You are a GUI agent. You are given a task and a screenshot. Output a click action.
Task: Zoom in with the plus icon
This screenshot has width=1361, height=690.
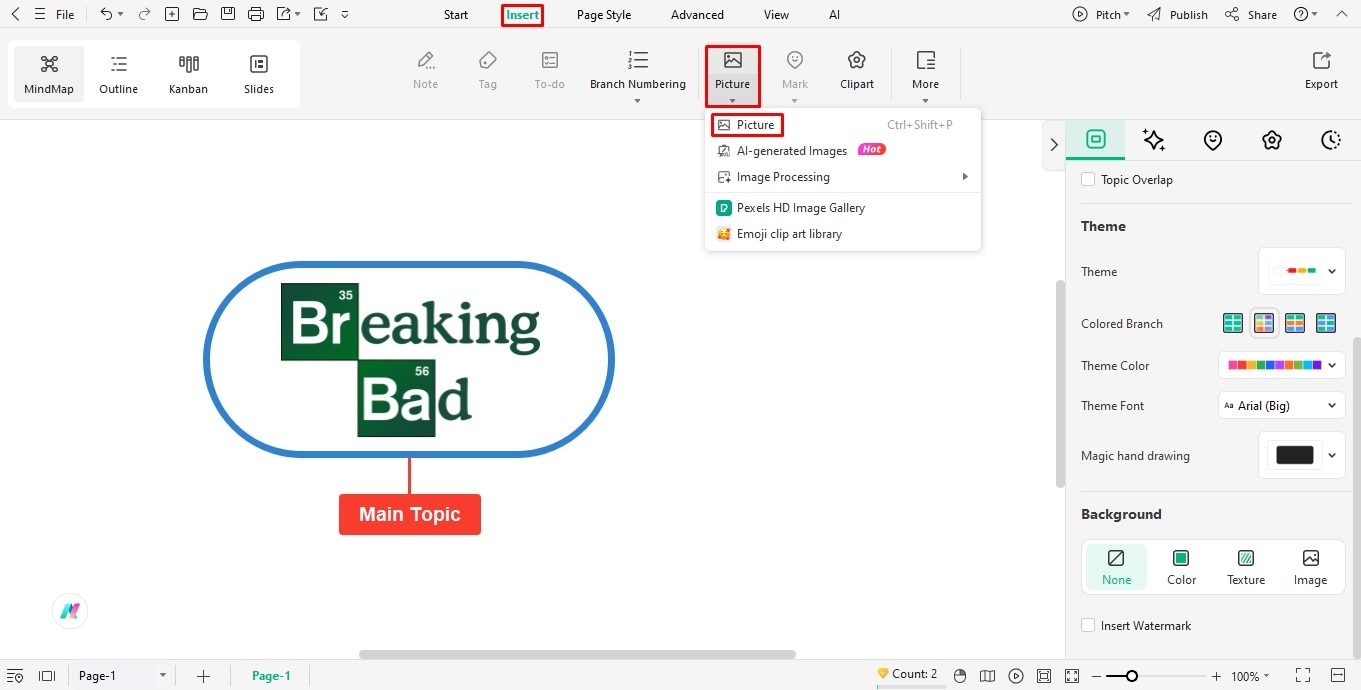coord(1216,676)
